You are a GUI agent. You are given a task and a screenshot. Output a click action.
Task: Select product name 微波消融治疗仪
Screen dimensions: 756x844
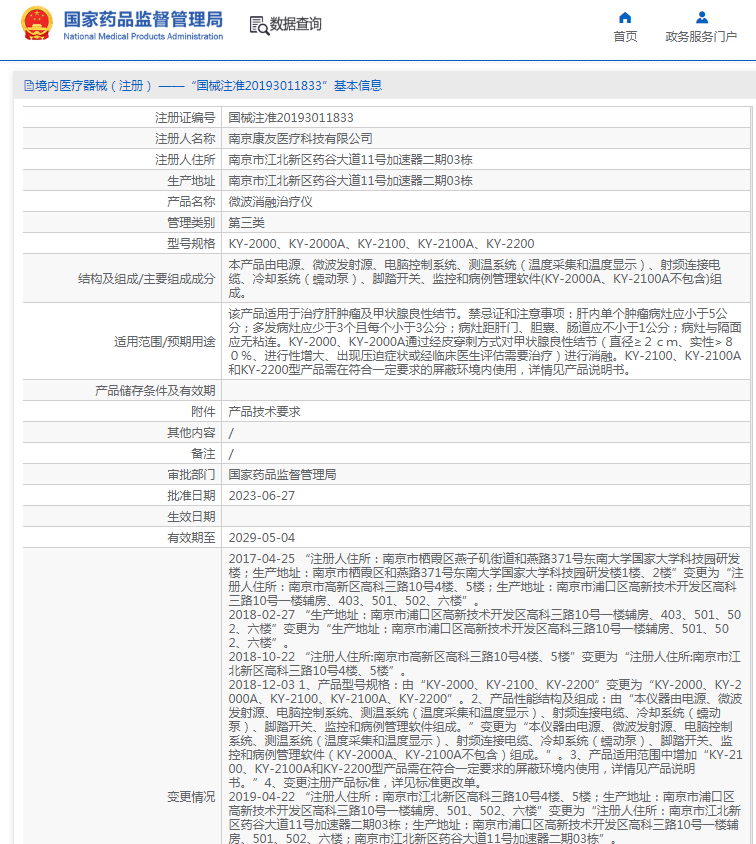(x=270, y=201)
